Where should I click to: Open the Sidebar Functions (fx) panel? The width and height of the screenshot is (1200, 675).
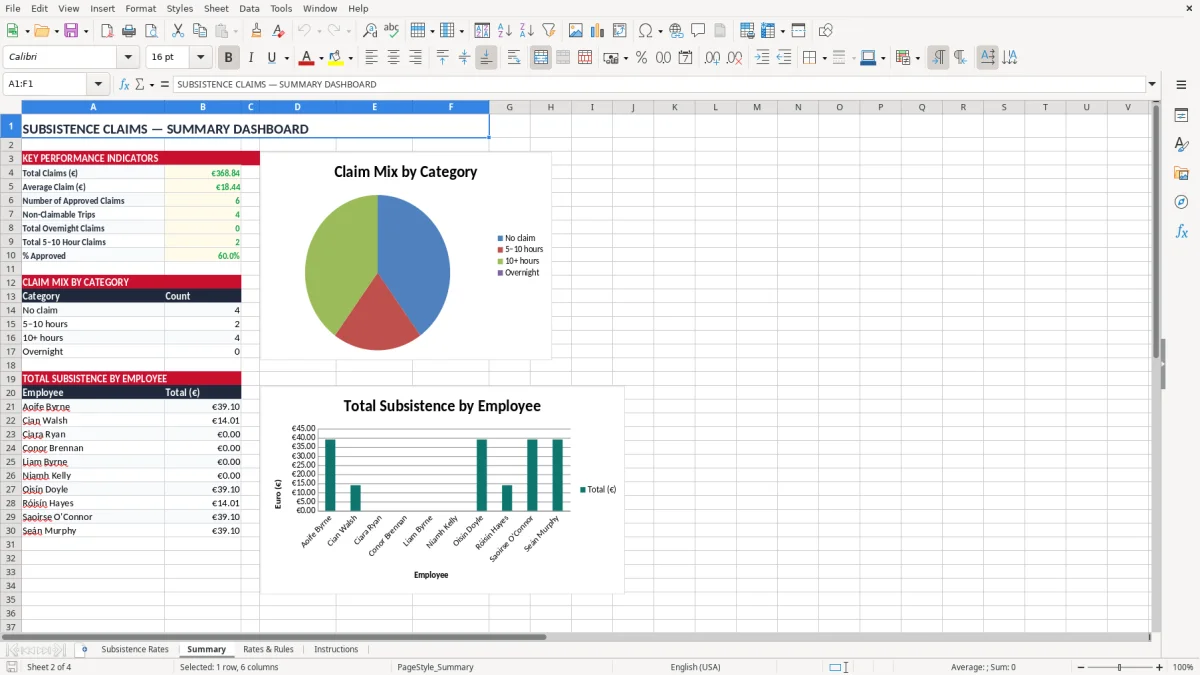1181,231
